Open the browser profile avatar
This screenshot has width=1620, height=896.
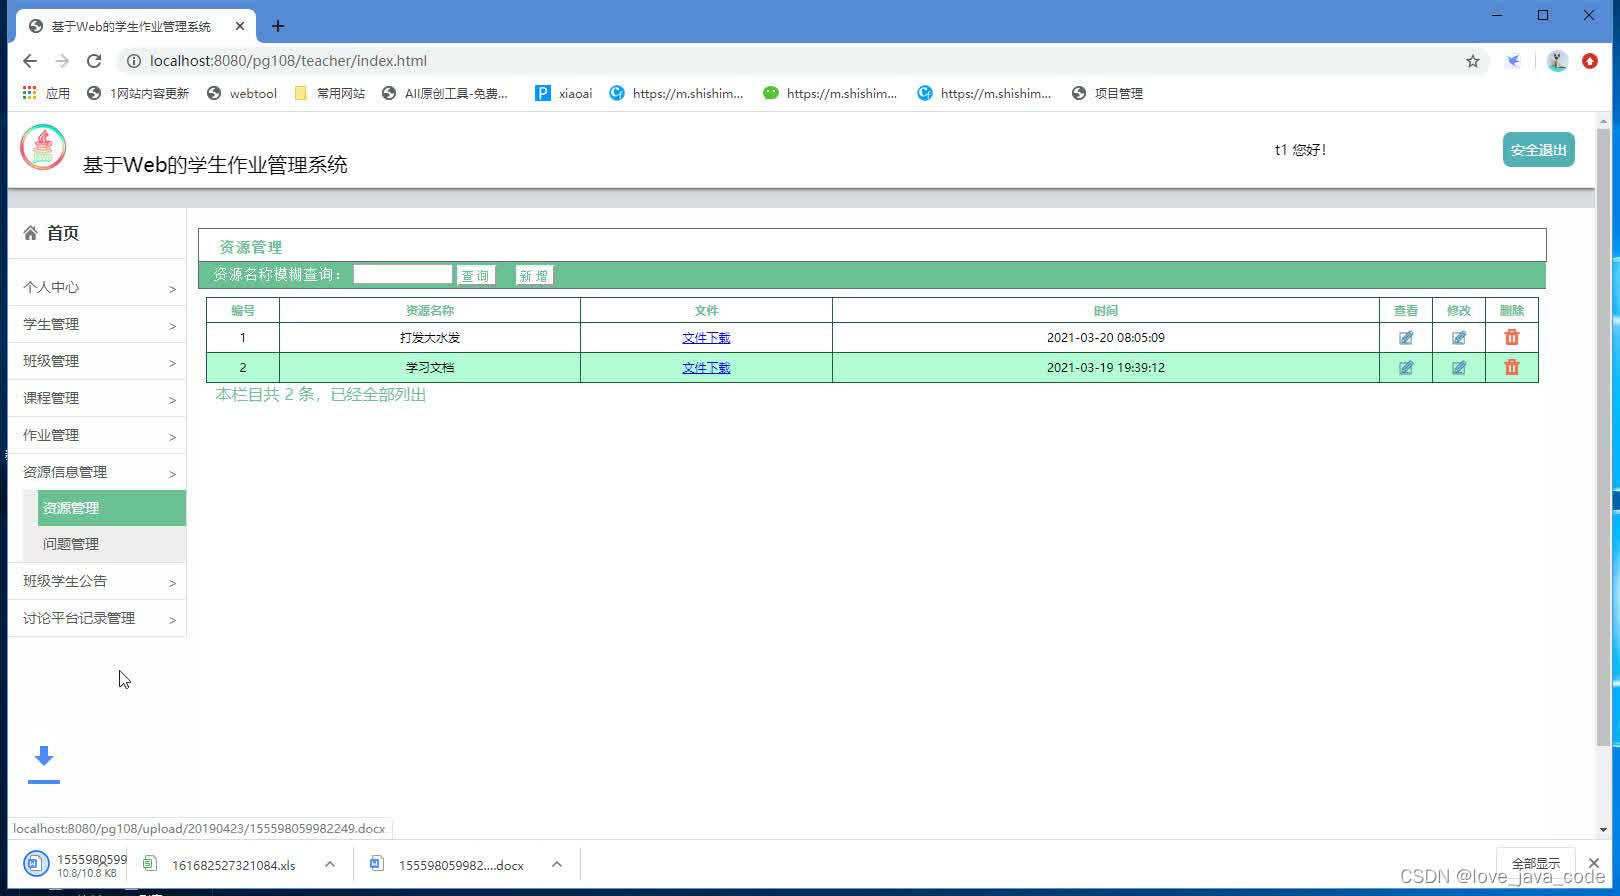[x=1557, y=61]
